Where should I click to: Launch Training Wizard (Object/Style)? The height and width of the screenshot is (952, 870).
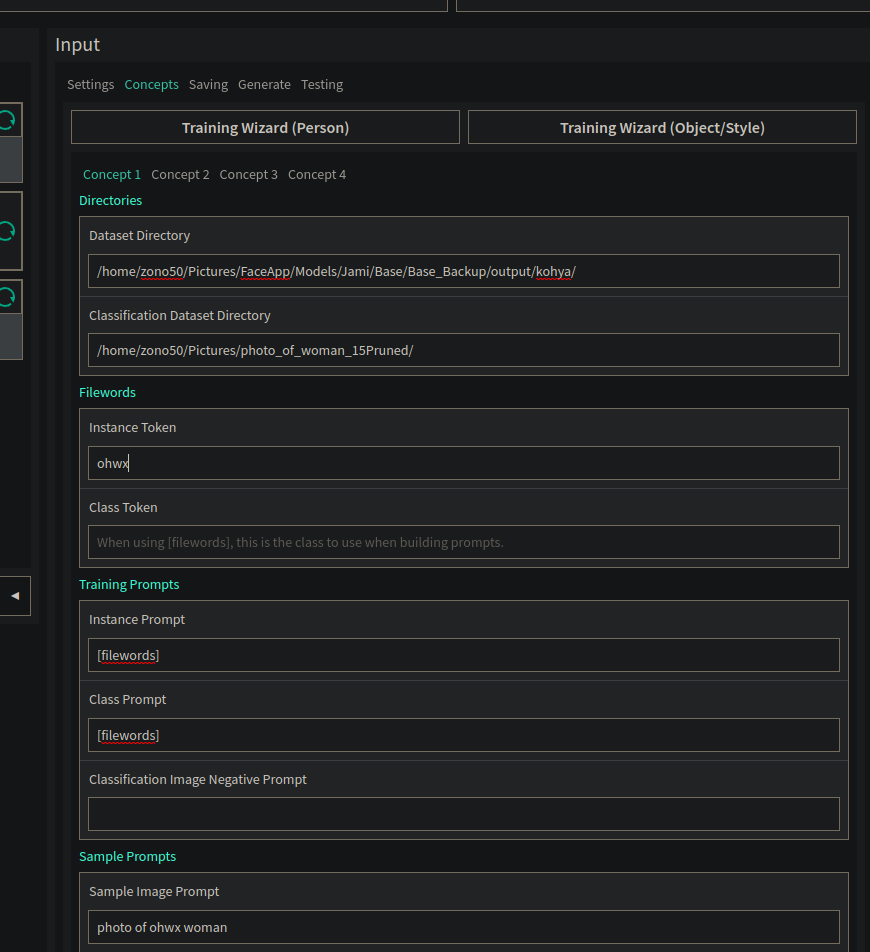[662, 128]
